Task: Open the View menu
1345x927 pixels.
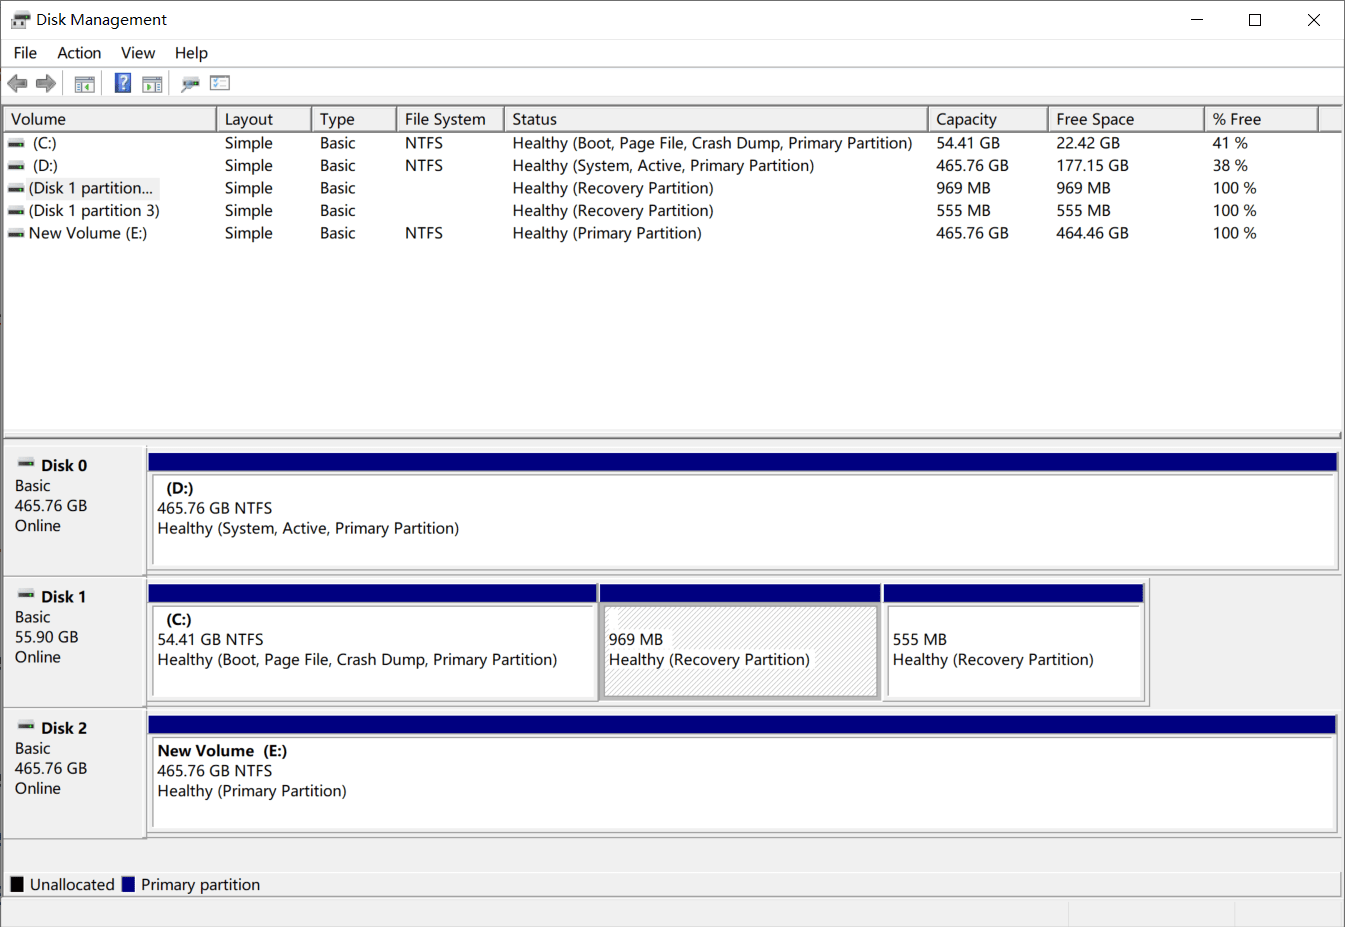Action: 137,53
